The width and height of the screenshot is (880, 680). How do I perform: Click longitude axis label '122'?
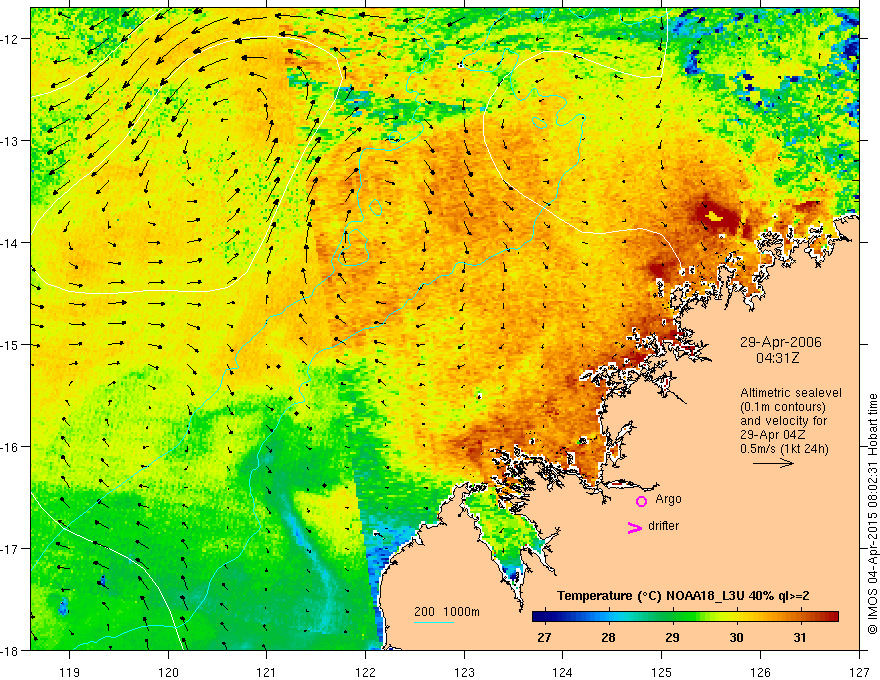pos(365,672)
